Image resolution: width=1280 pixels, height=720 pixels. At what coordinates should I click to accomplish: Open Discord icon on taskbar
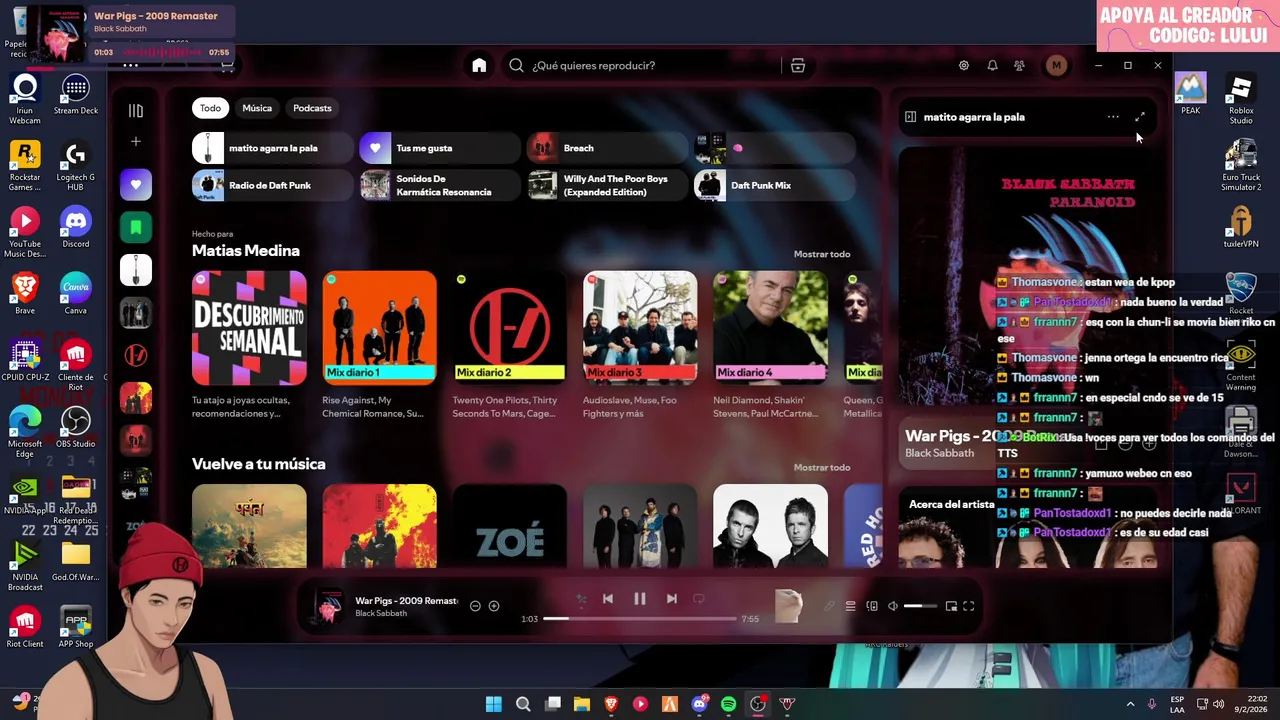point(699,704)
